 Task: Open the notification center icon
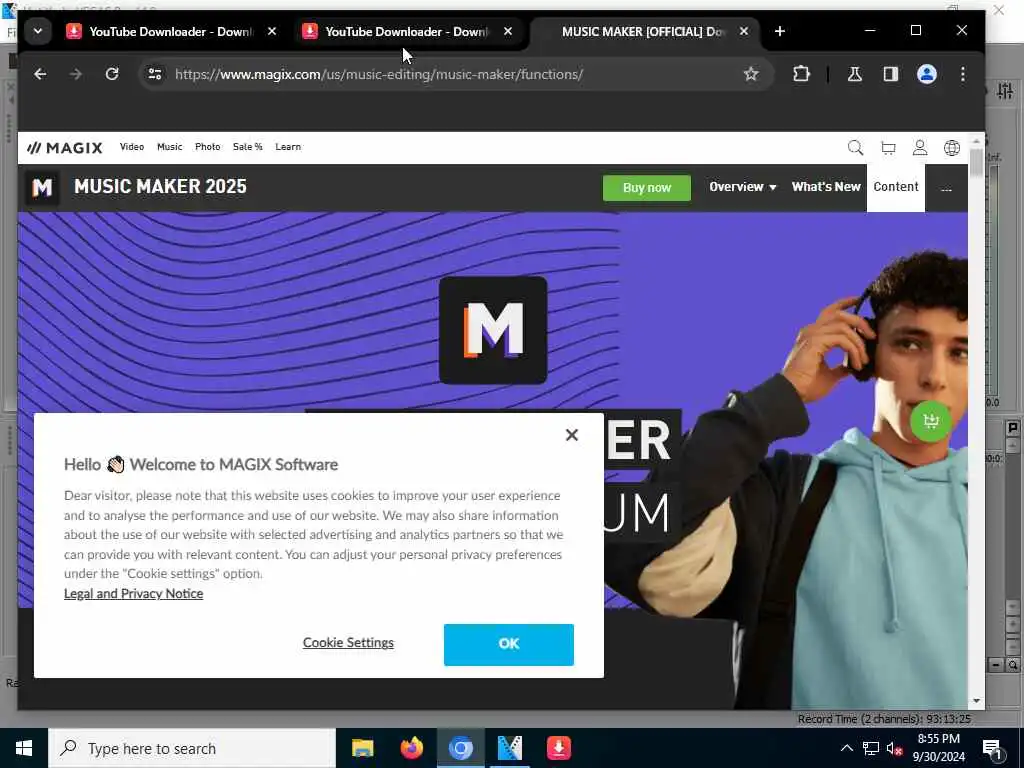pos(992,748)
